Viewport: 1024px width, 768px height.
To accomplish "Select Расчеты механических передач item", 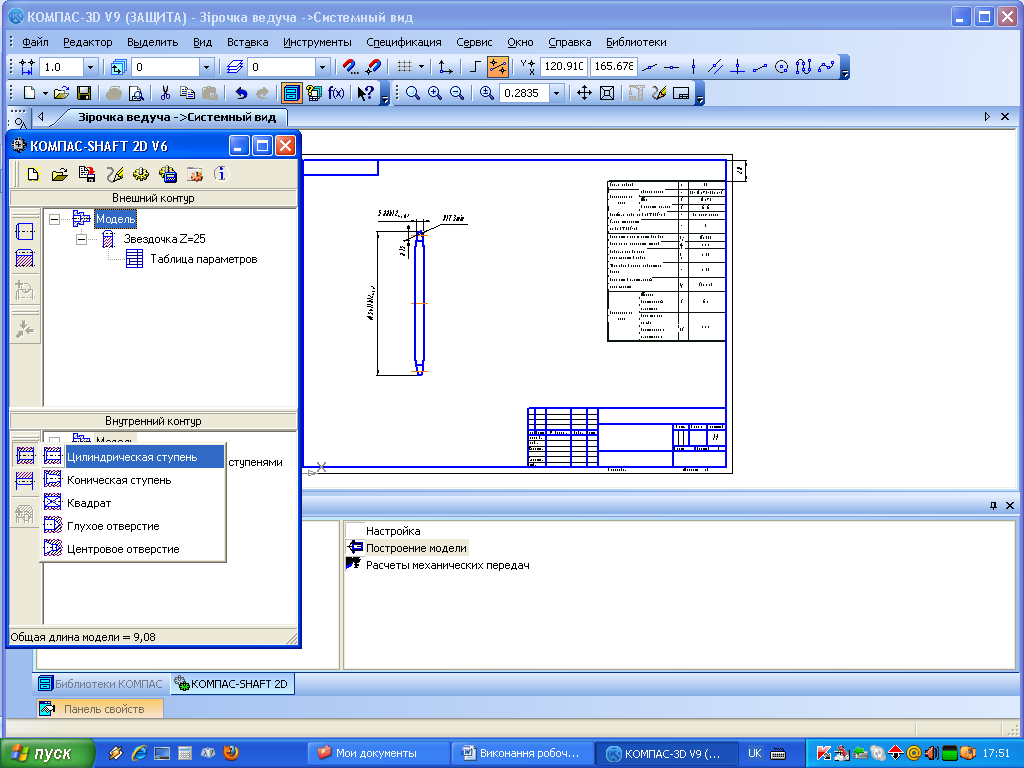I will [447, 565].
